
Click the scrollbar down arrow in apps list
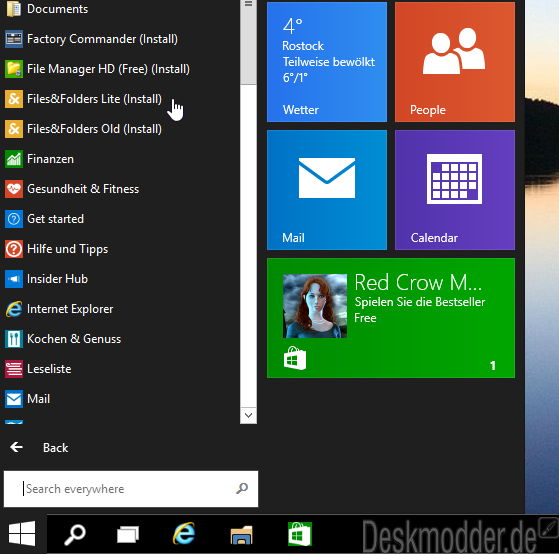[x=248, y=415]
